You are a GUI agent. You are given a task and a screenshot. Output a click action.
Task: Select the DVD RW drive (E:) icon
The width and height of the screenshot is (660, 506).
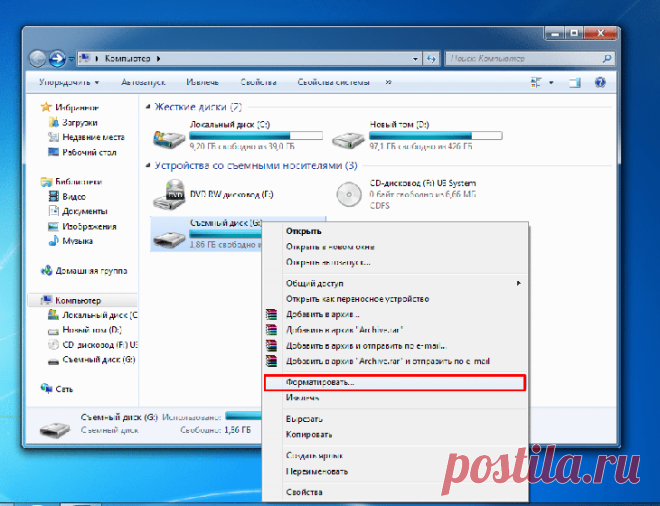click(169, 194)
